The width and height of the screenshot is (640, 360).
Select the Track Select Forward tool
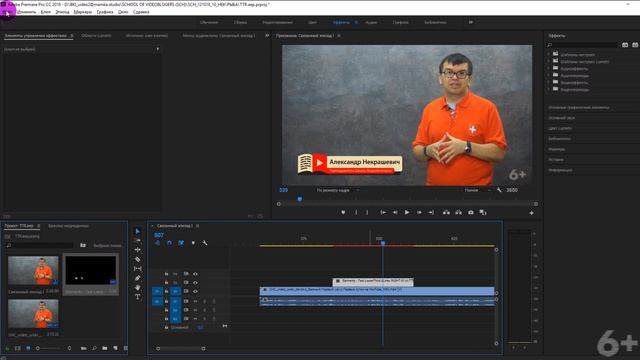click(x=138, y=240)
